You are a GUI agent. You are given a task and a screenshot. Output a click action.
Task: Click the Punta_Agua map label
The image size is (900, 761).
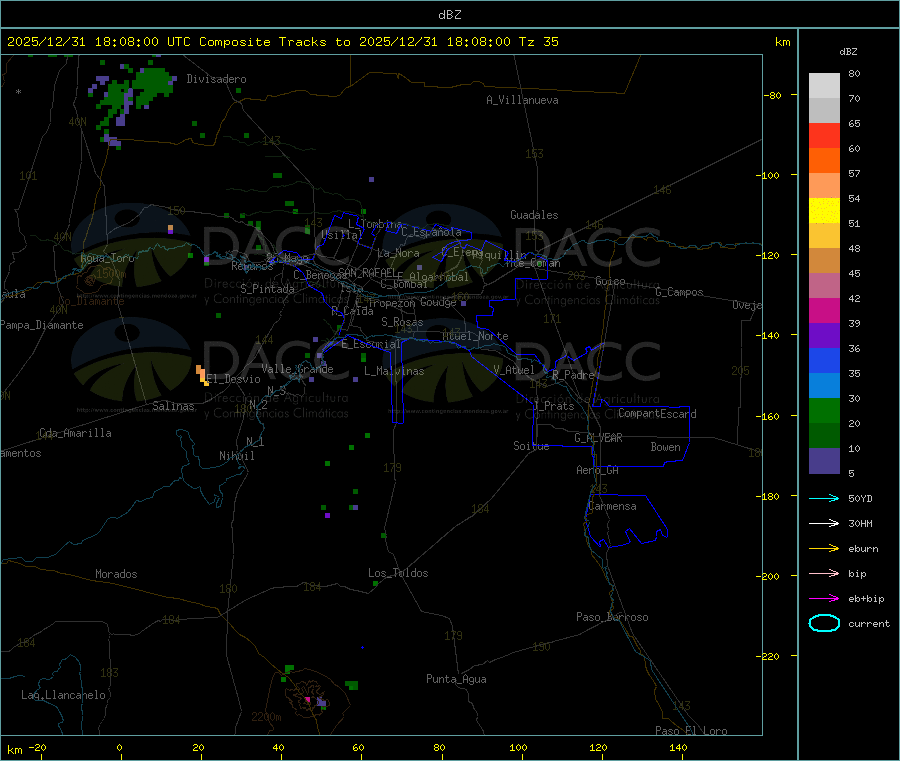456,679
